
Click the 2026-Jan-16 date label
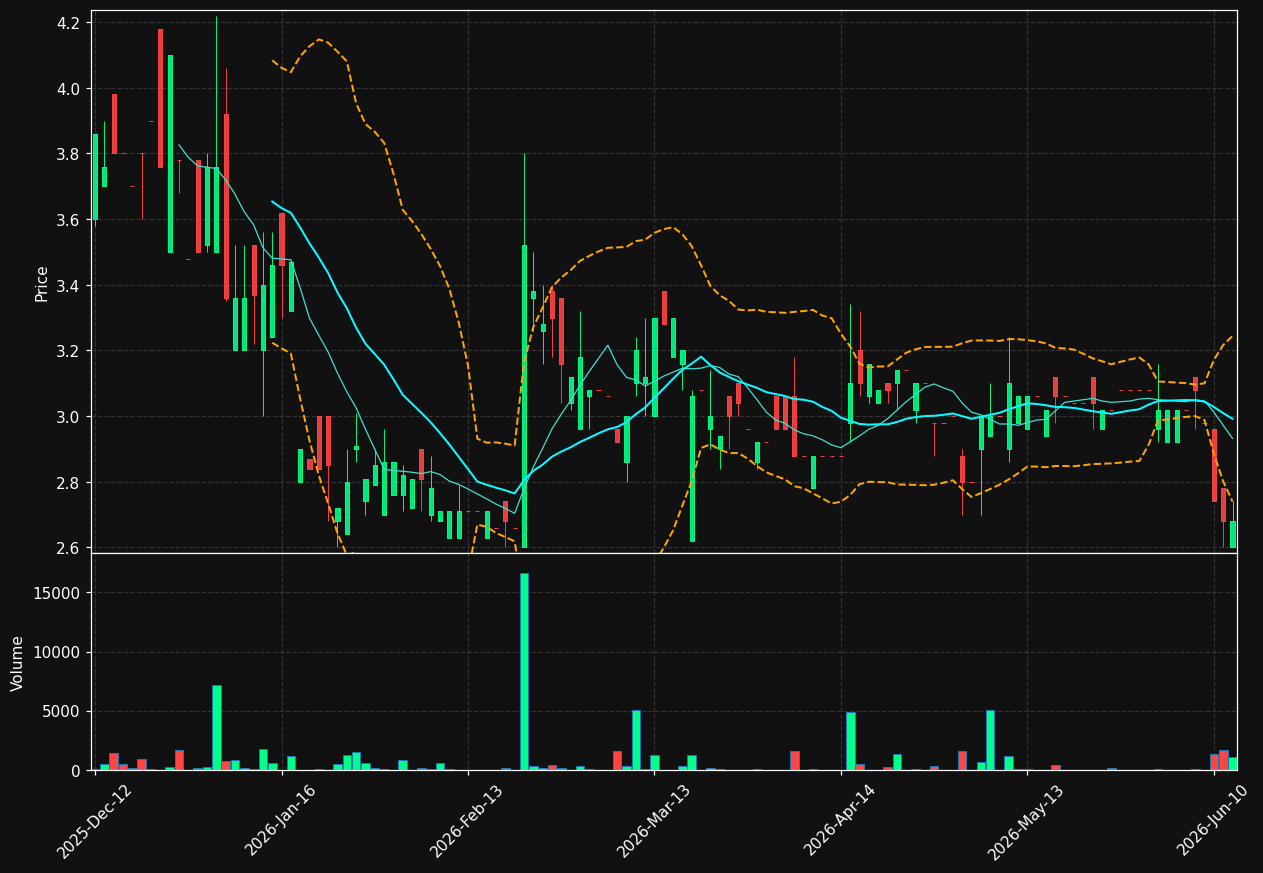[x=281, y=821]
